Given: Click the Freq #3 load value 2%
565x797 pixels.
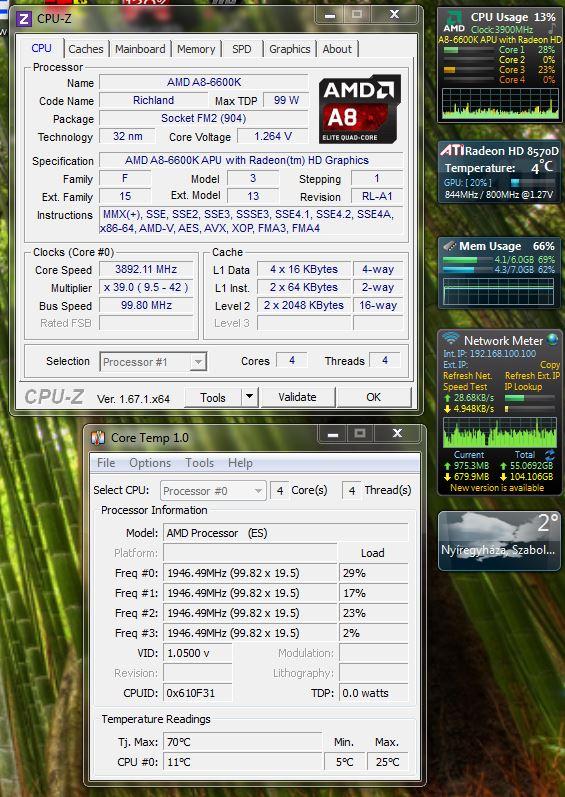Looking at the screenshot, I should (x=373, y=633).
